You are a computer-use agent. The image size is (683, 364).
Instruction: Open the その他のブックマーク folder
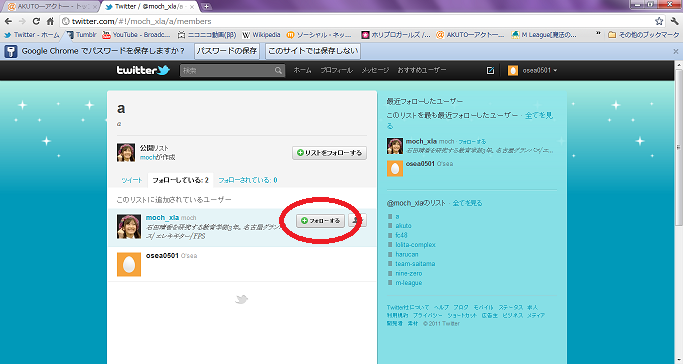(644, 35)
